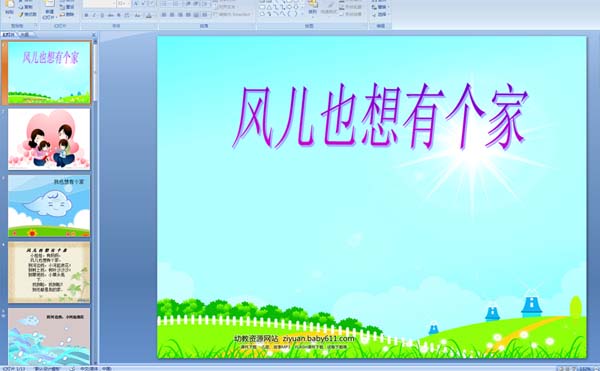Open the font name combo box
The height and width of the screenshot is (371, 600).
pos(99,4)
